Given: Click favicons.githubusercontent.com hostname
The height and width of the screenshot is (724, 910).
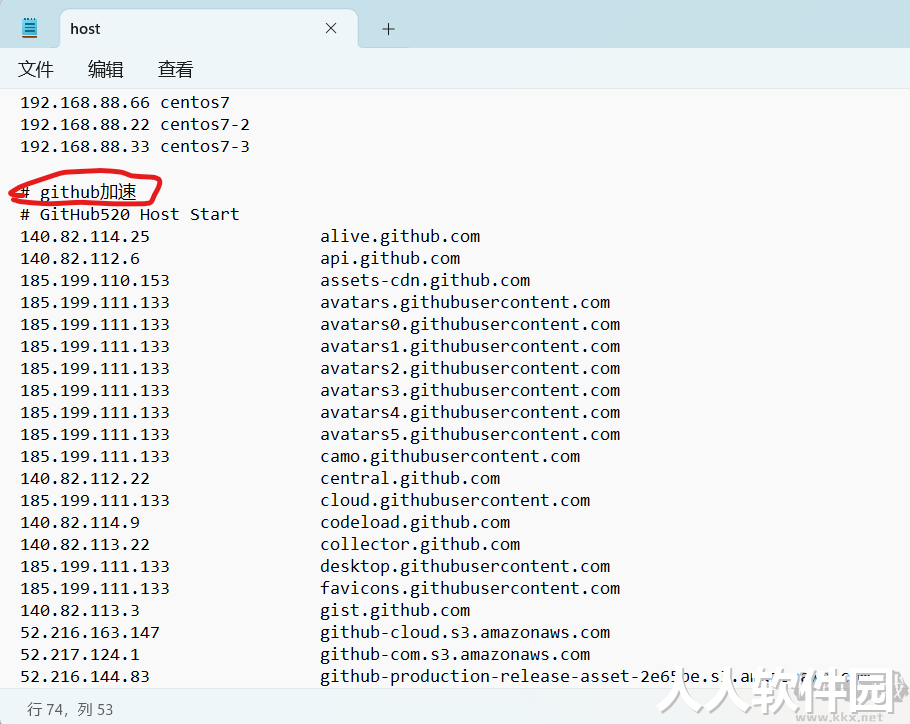Looking at the screenshot, I should click(470, 588).
